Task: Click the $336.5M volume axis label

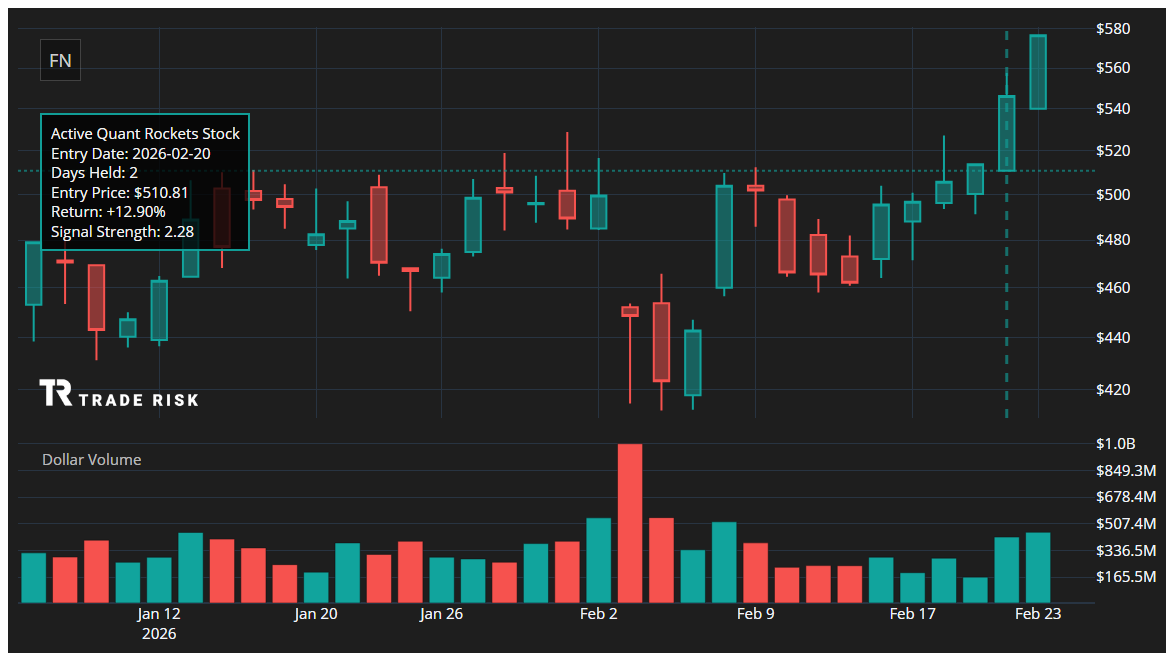Action: pos(1125,550)
